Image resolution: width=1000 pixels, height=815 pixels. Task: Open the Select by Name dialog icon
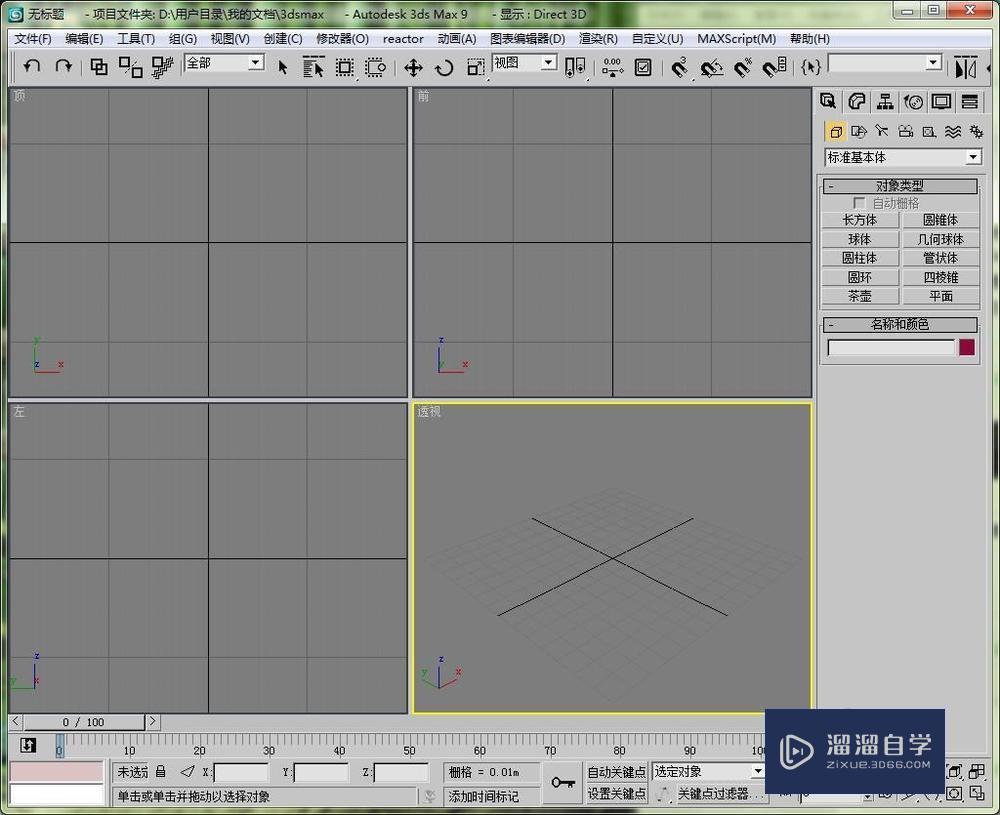315,67
